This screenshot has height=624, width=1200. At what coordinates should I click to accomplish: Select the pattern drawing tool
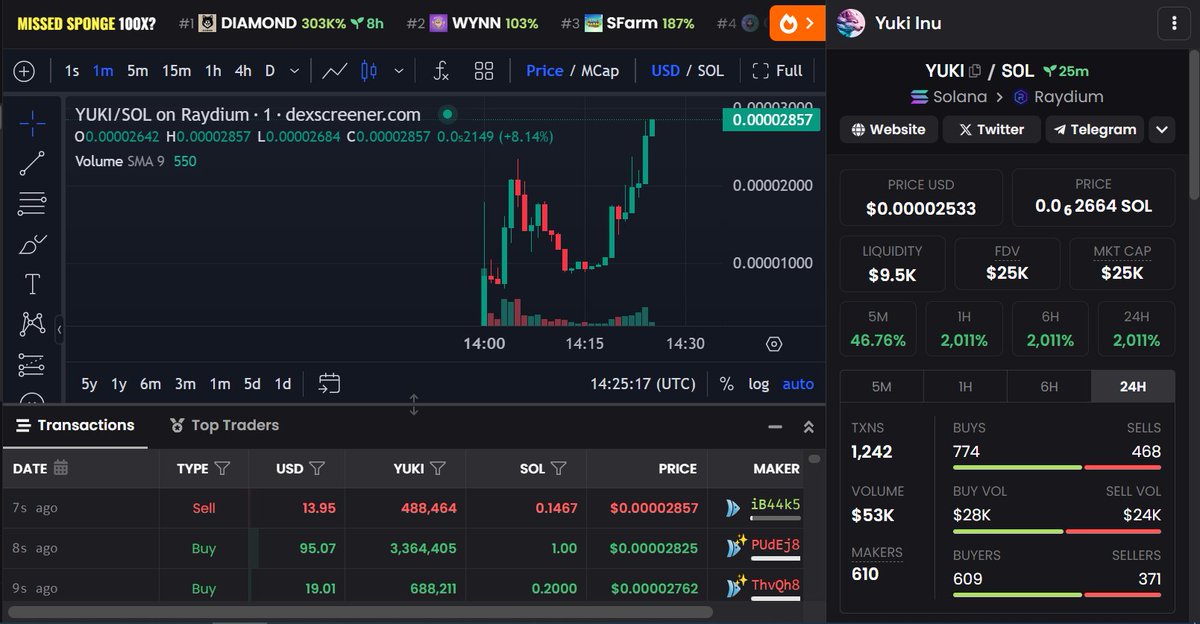click(32, 324)
